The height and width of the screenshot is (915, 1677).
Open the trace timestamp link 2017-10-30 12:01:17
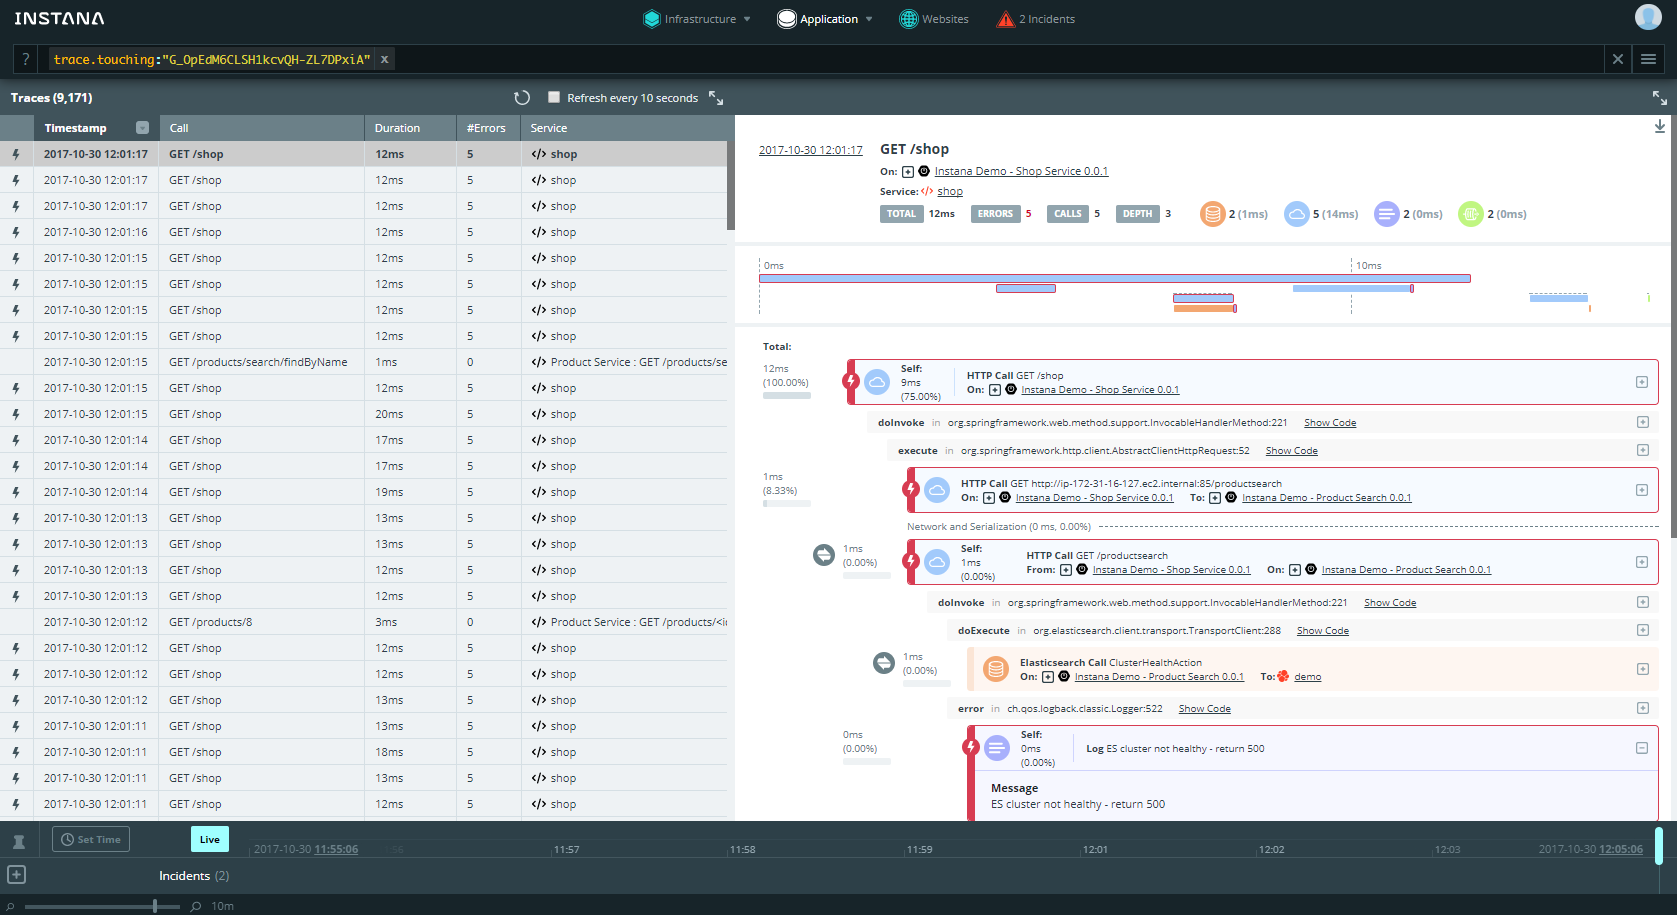(x=810, y=151)
